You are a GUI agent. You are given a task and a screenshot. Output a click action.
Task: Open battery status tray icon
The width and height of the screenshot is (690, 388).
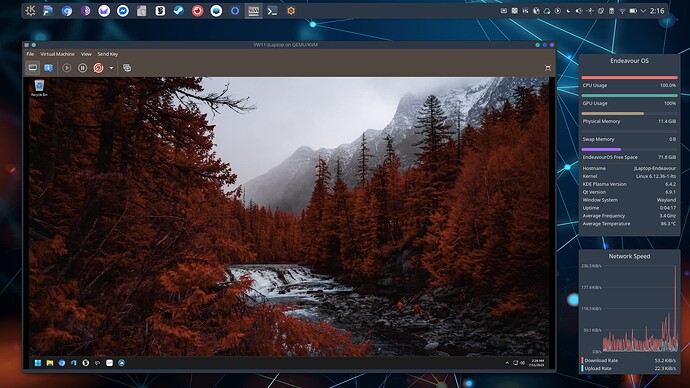click(x=633, y=11)
